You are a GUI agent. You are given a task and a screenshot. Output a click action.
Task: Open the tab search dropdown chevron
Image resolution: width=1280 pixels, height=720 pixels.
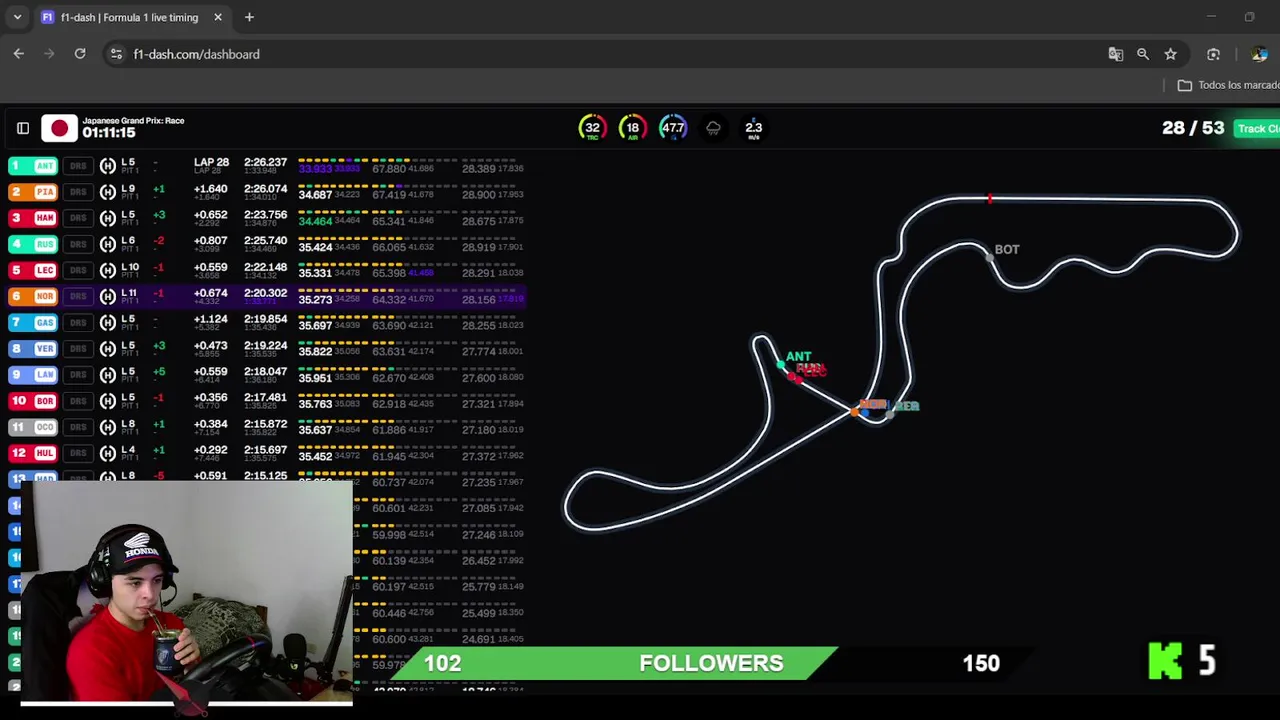click(x=17, y=17)
